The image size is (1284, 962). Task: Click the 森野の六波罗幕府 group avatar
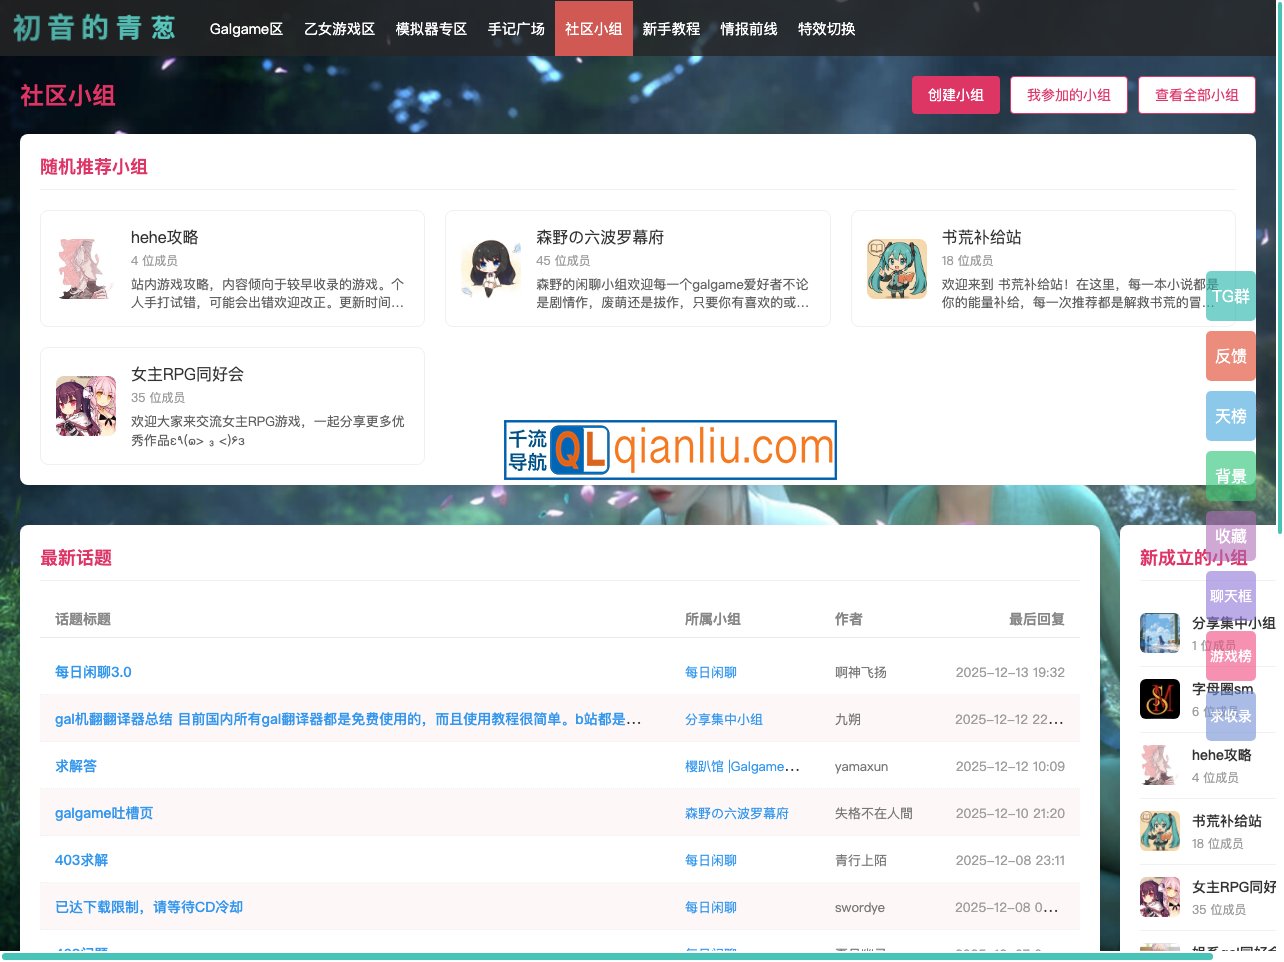tap(490, 268)
